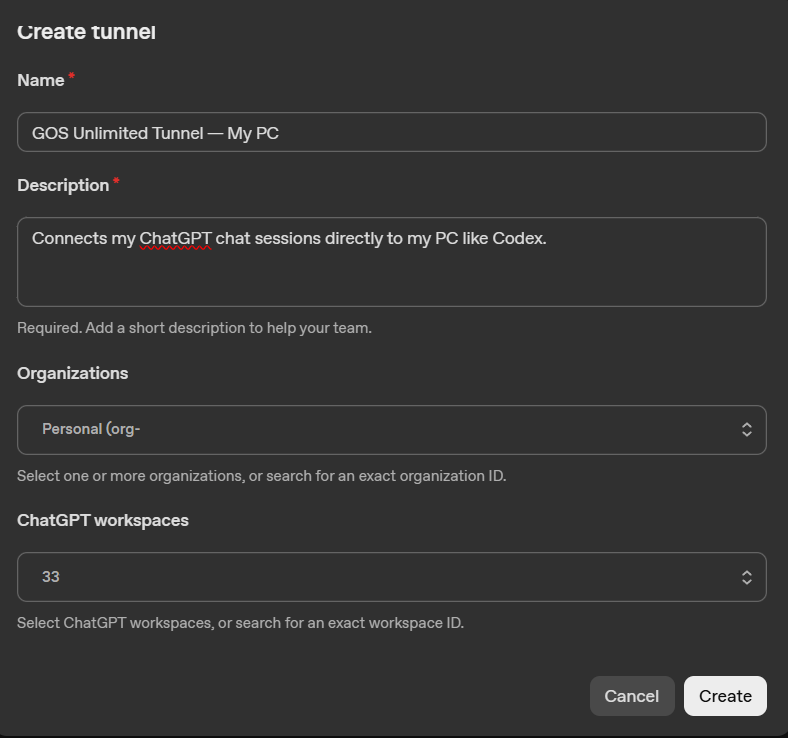Click the "Description" field label
The height and width of the screenshot is (738, 788).
pos(63,185)
